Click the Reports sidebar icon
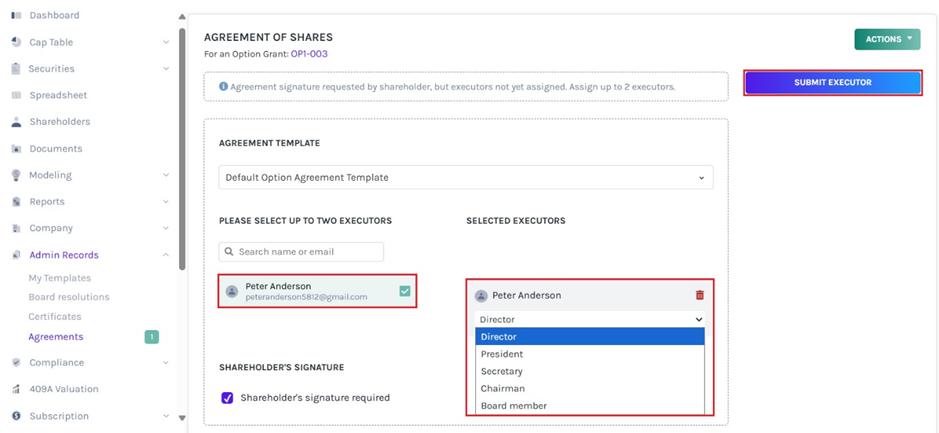 (16, 202)
